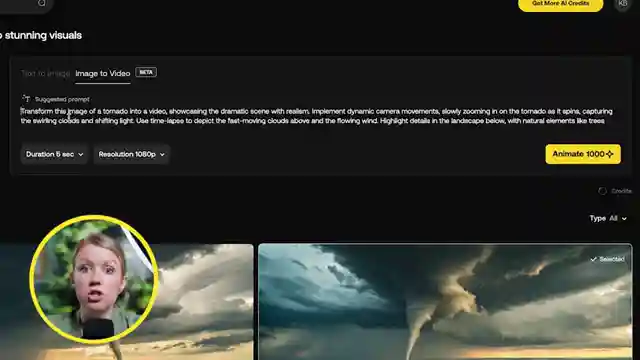Select the left storm cloud thumbnail
The height and width of the screenshot is (360, 640).
[x=127, y=302]
